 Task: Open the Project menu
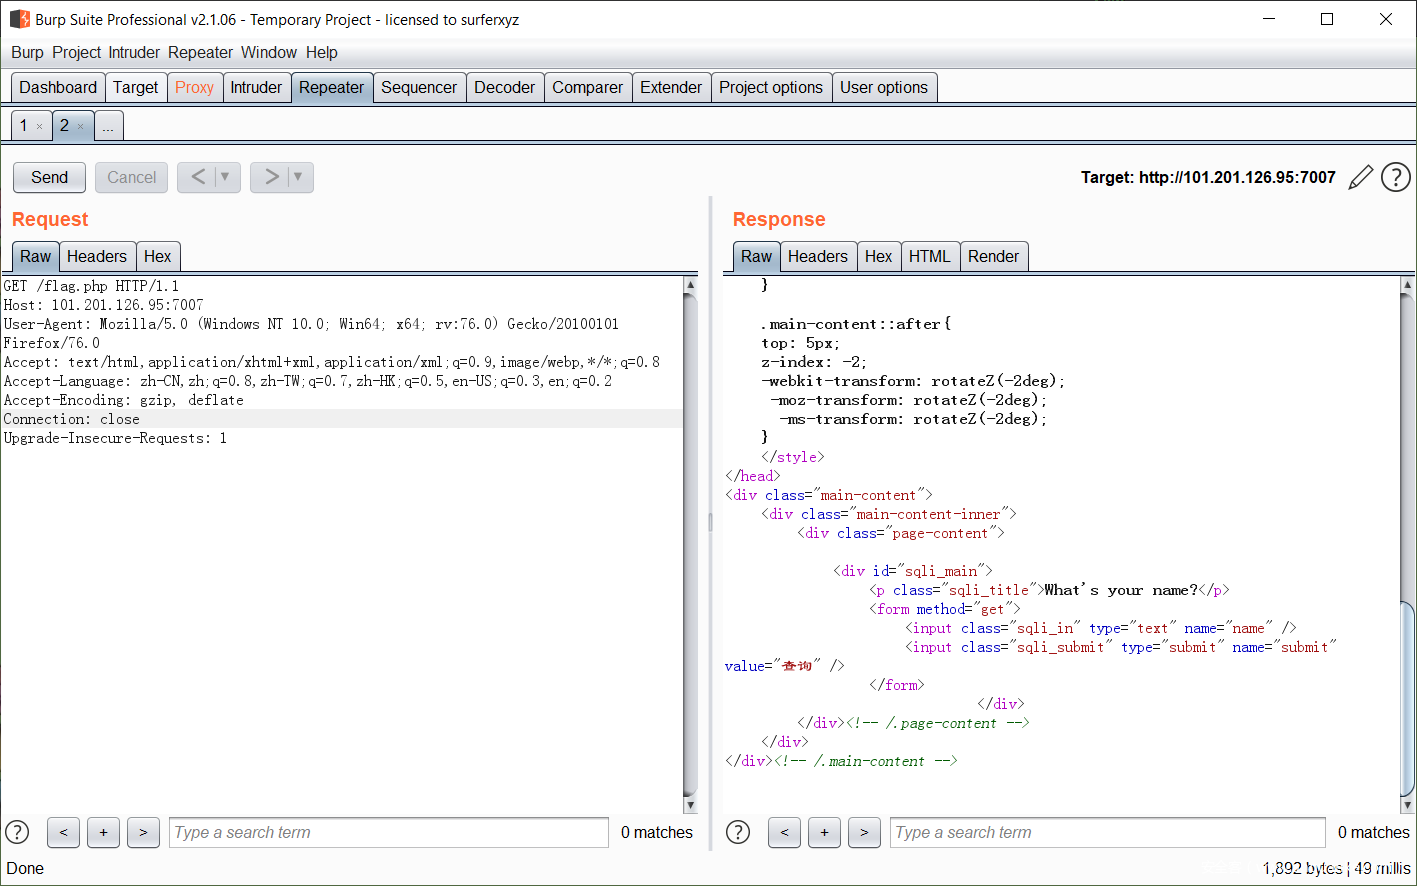(76, 52)
